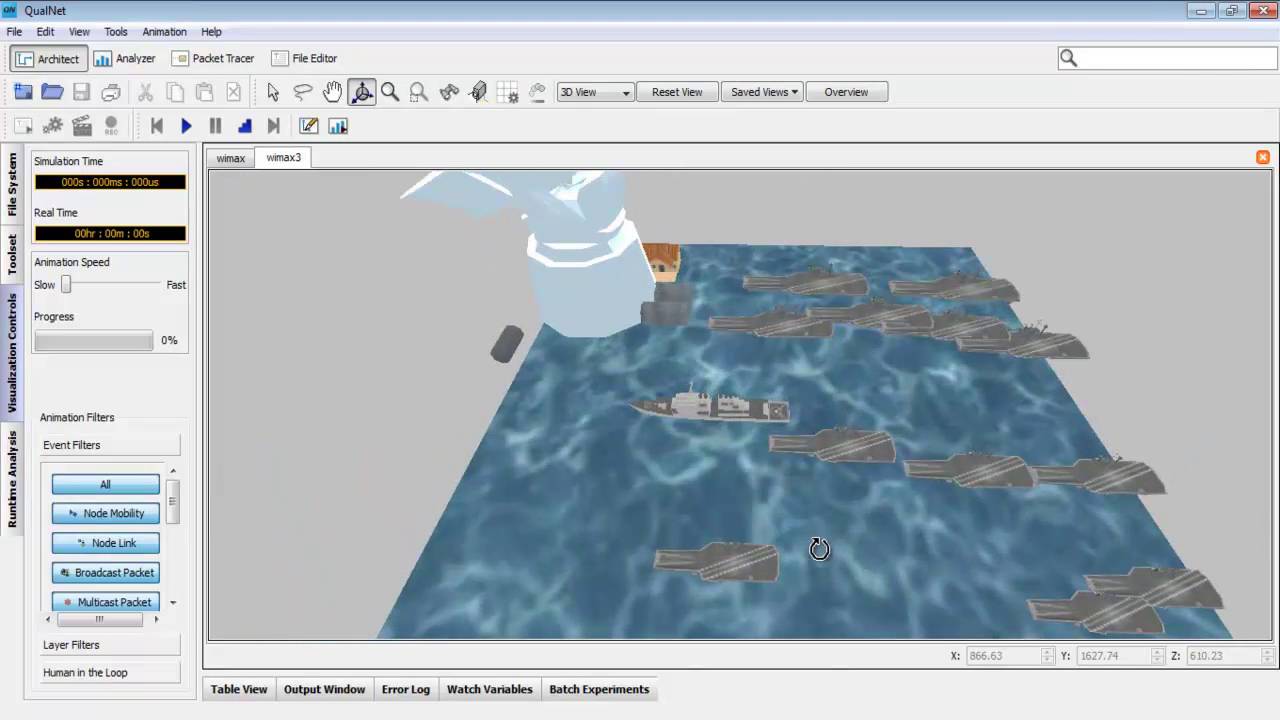The image size is (1280, 720).
Task: Open the bar chart statistics icon
Action: point(338,126)
